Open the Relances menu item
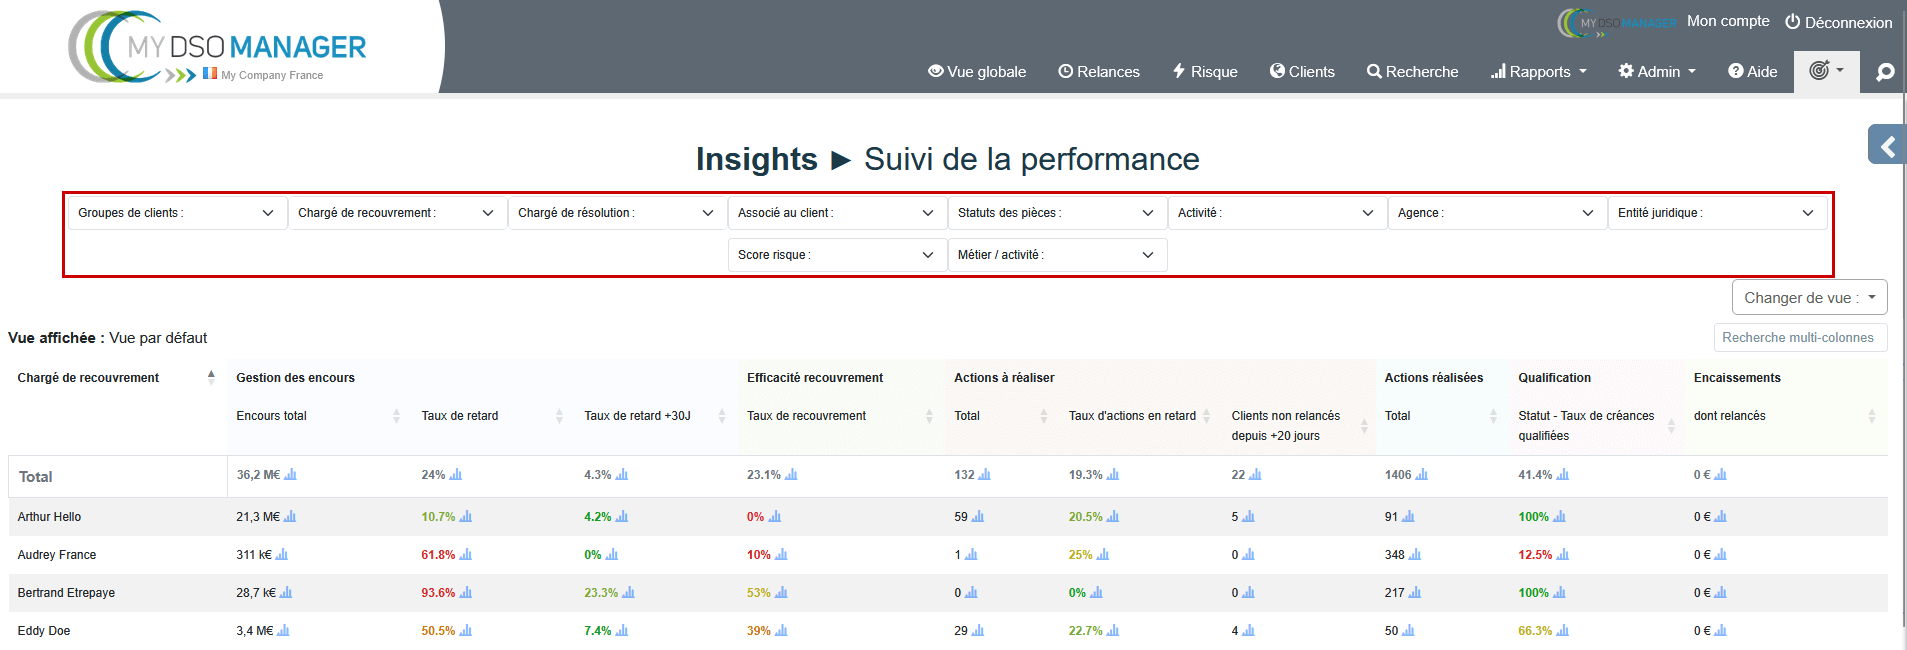Screen dimensions: 1907x650 (1099, 72)
